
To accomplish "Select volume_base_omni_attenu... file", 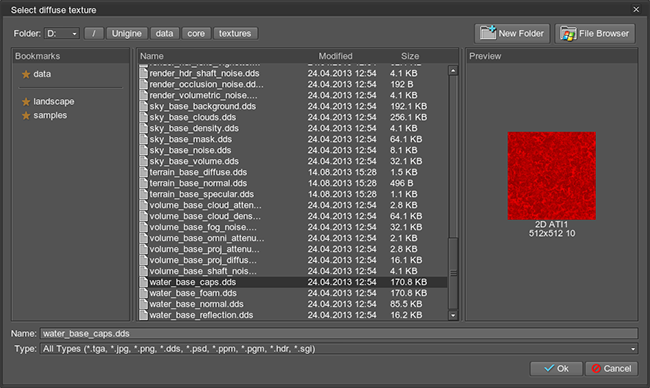I will point(293,238).
